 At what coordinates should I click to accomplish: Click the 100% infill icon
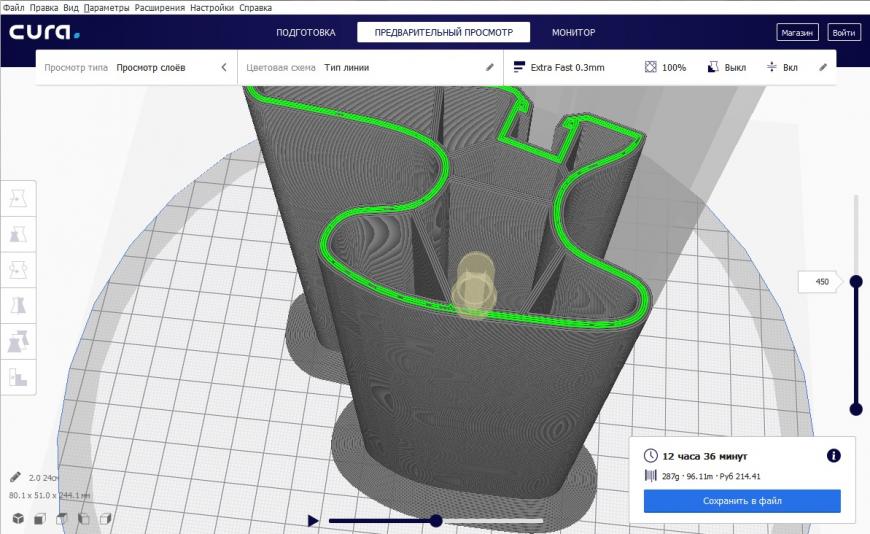pyautogui.click(x=650, y=67)
